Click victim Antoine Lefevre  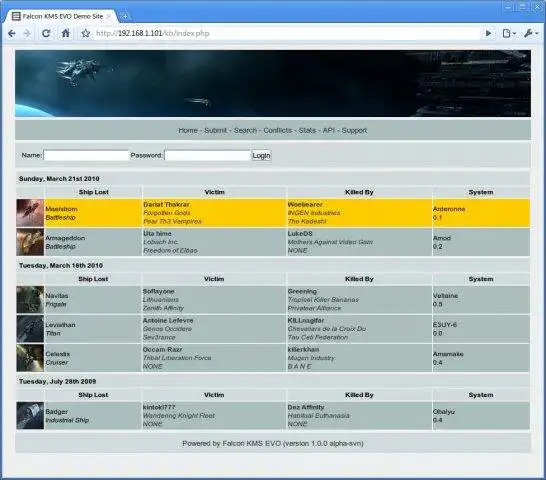168,320
